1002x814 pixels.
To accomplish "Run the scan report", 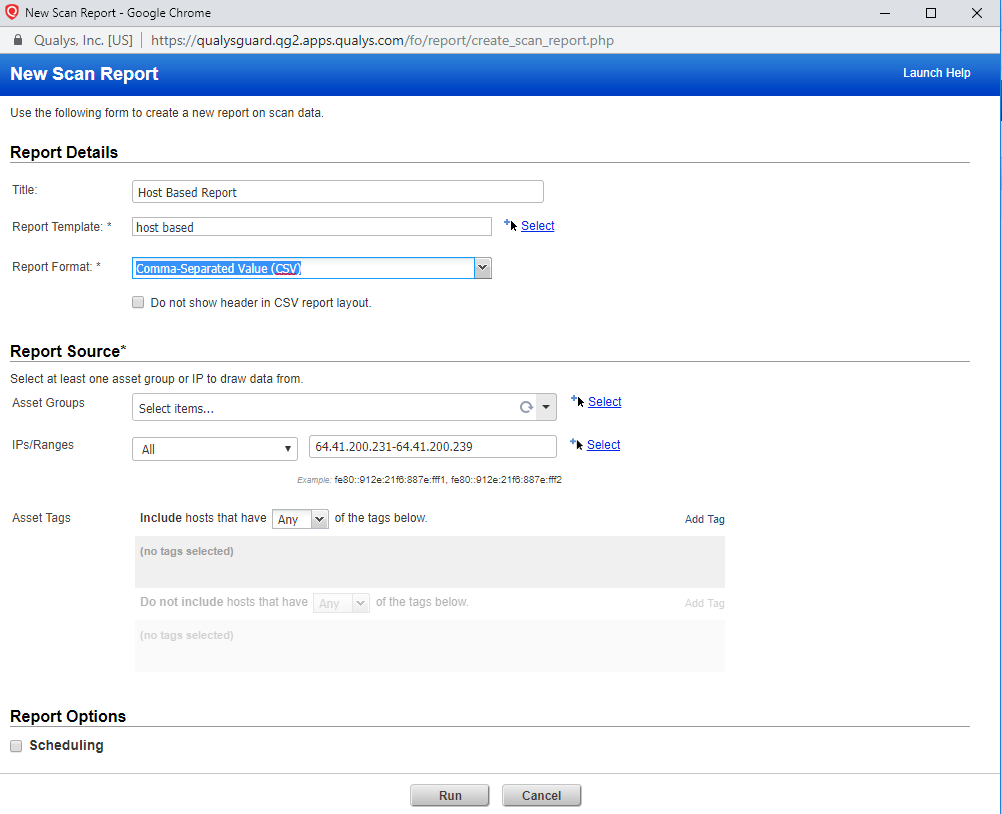I will click(449, 795).
